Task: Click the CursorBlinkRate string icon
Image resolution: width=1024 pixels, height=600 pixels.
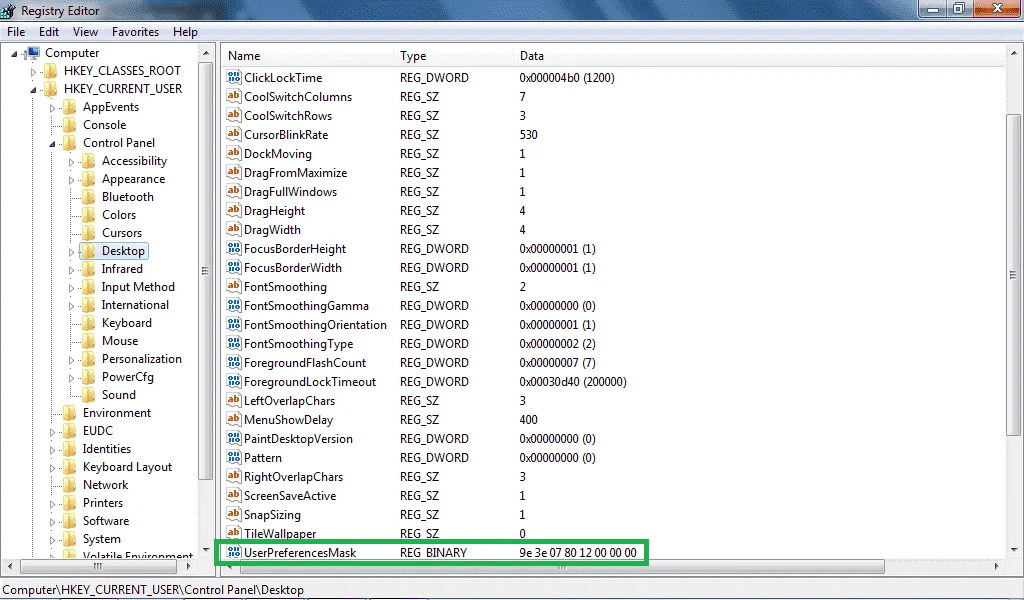Action: tap(234, 134)
